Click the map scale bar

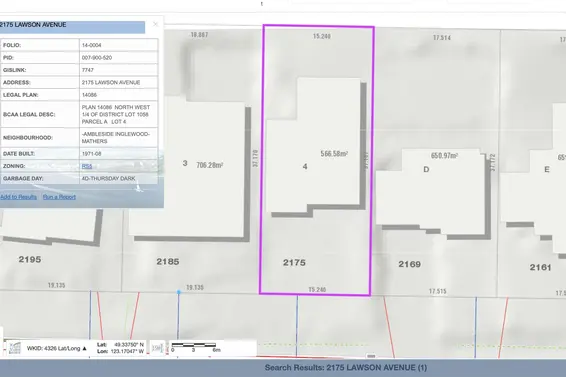195,347
